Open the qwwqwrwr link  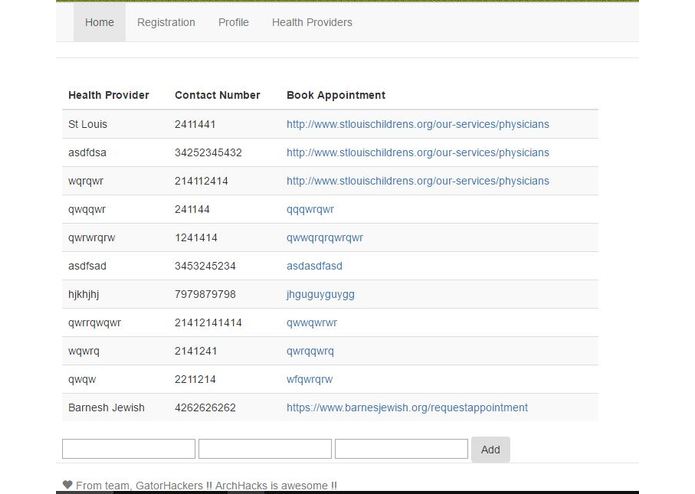point(312,323)
